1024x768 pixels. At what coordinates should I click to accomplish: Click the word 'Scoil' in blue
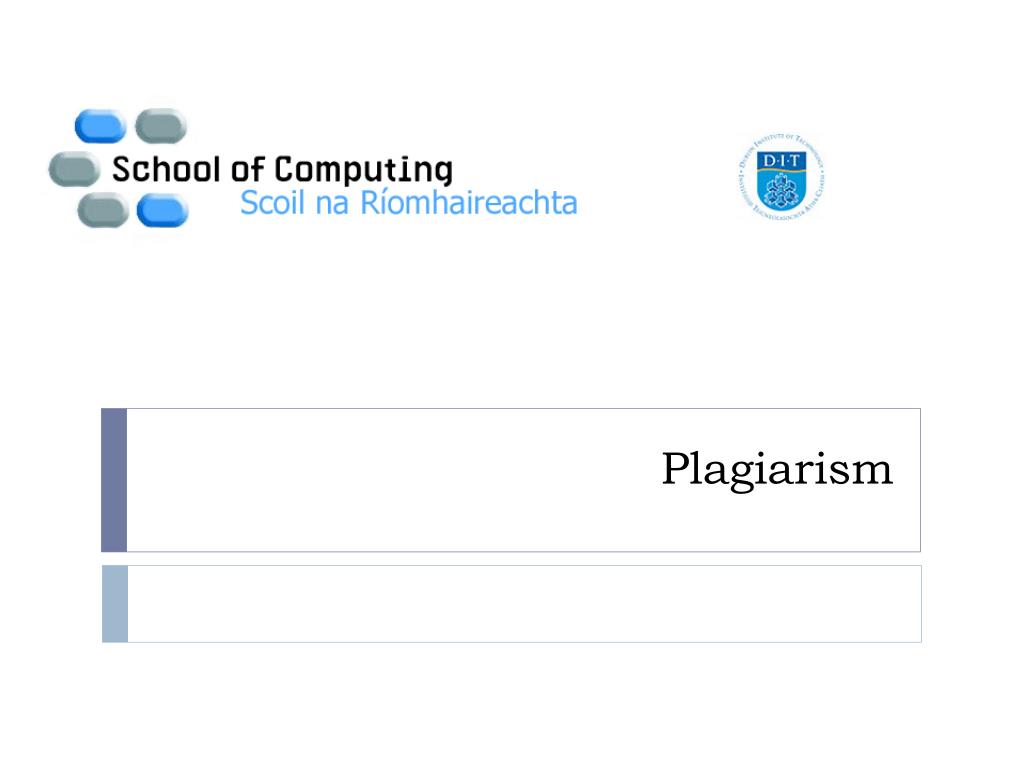tap(272, 202)
